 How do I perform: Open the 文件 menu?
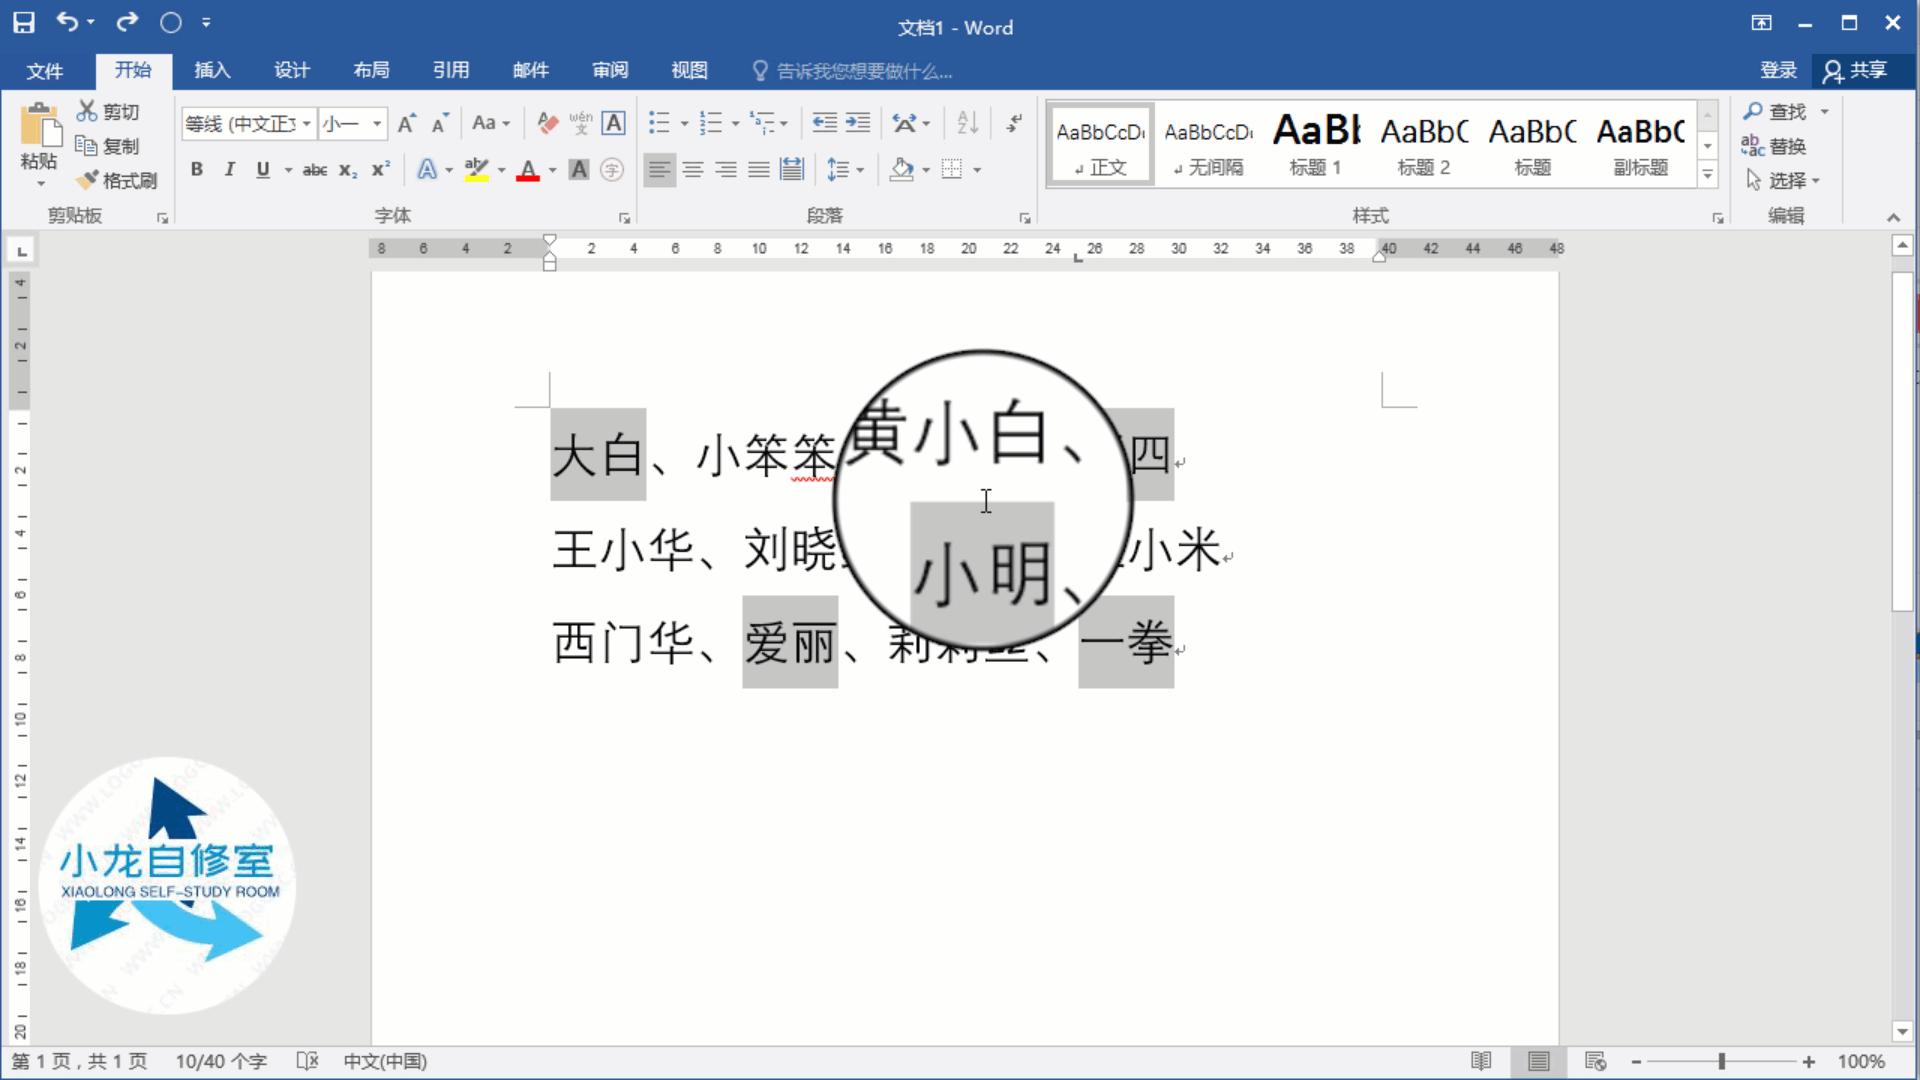click(43, 70)
